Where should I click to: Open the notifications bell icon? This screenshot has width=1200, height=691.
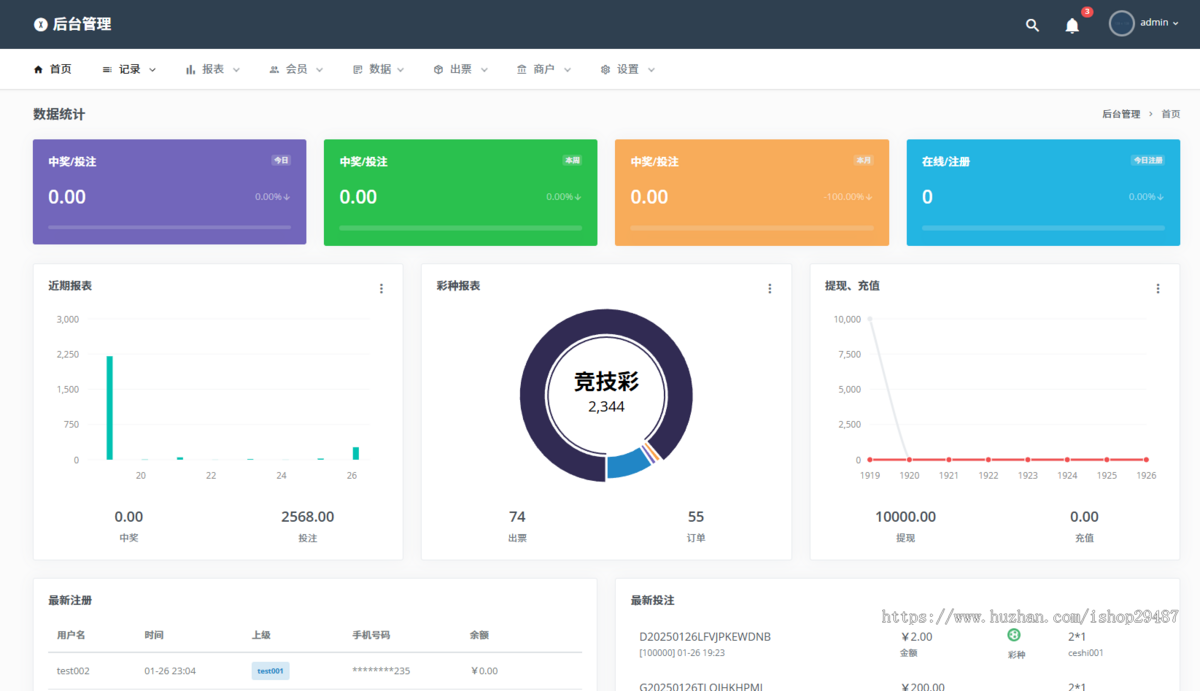[1072, 26]
